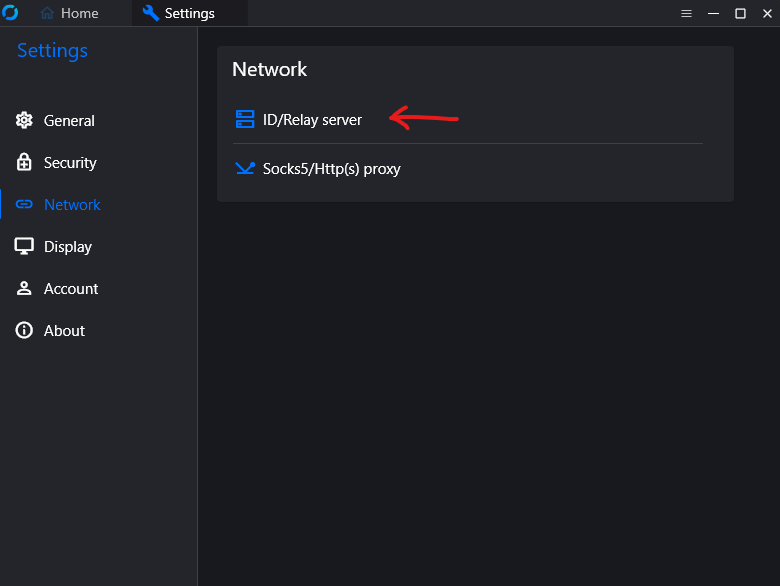Click the About info icon

pyautogui.click(x=24, y=330)
